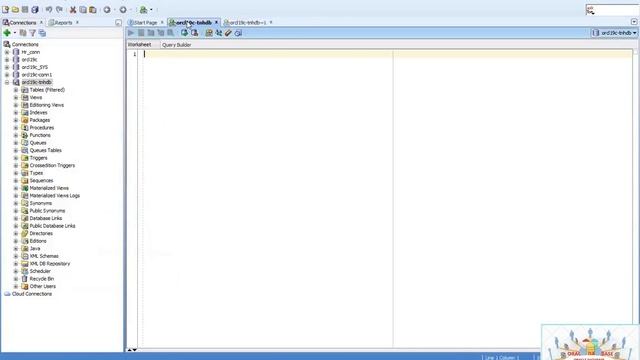Click the Save All icon
Viewport: 640px width, 360px height.
35,9
